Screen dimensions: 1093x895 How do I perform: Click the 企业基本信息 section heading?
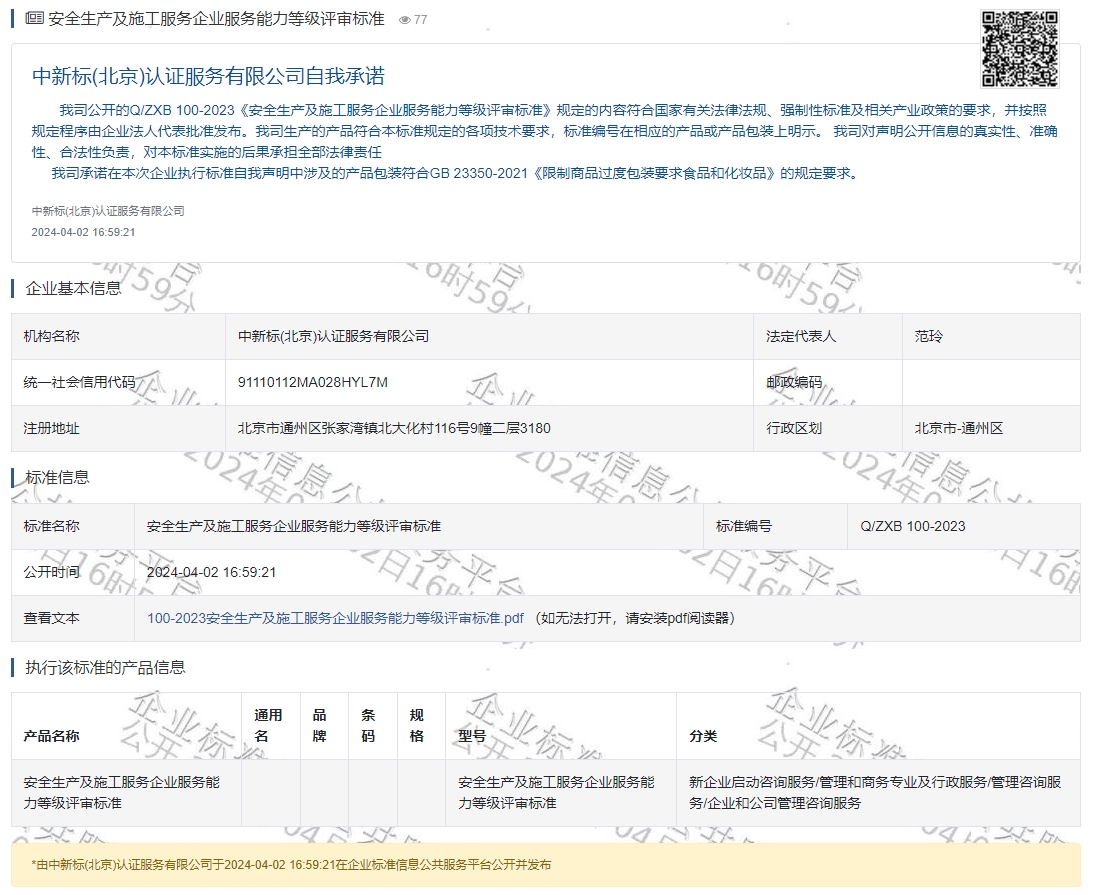pyautogui.click(x=73, y=289)
